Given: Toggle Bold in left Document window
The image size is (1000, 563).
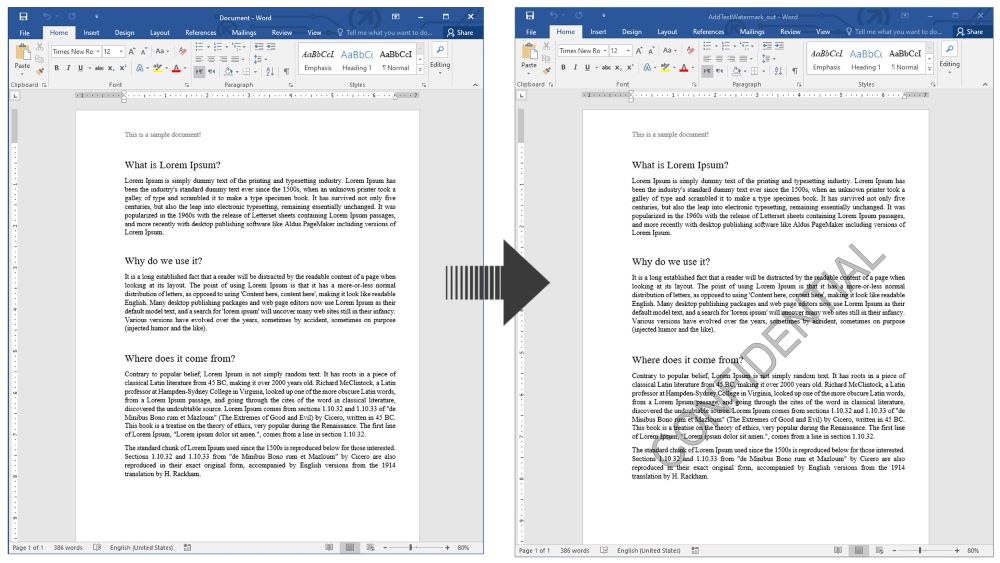Looking at the screenshot, I should (x=56, y=69).
